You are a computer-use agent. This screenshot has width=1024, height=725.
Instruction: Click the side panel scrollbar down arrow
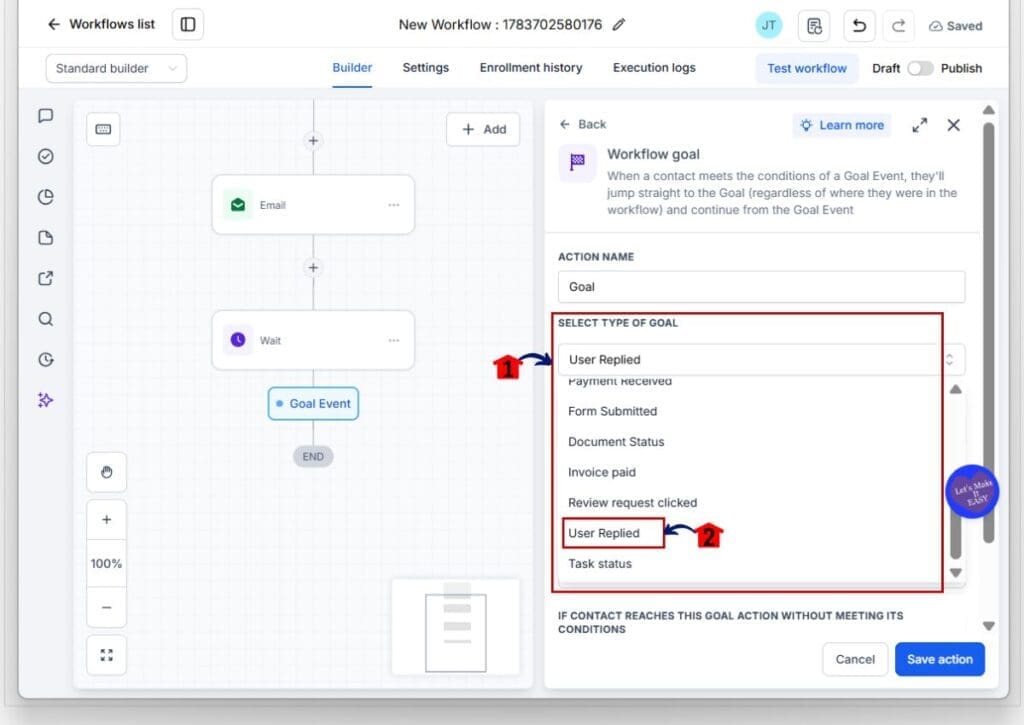pos(989,626)
